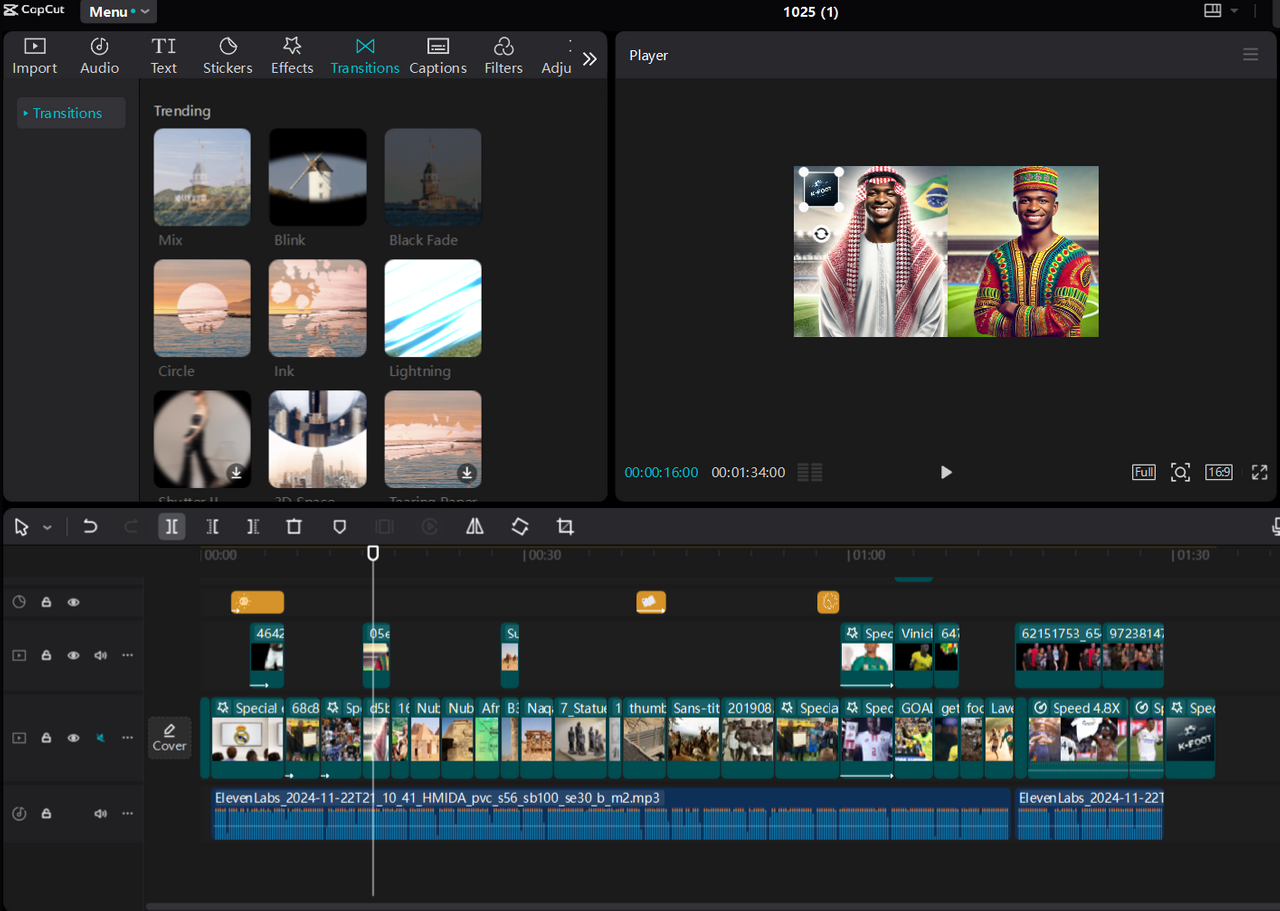Play the video preview
1280x911 pixels.
click(x=946, y=472)
